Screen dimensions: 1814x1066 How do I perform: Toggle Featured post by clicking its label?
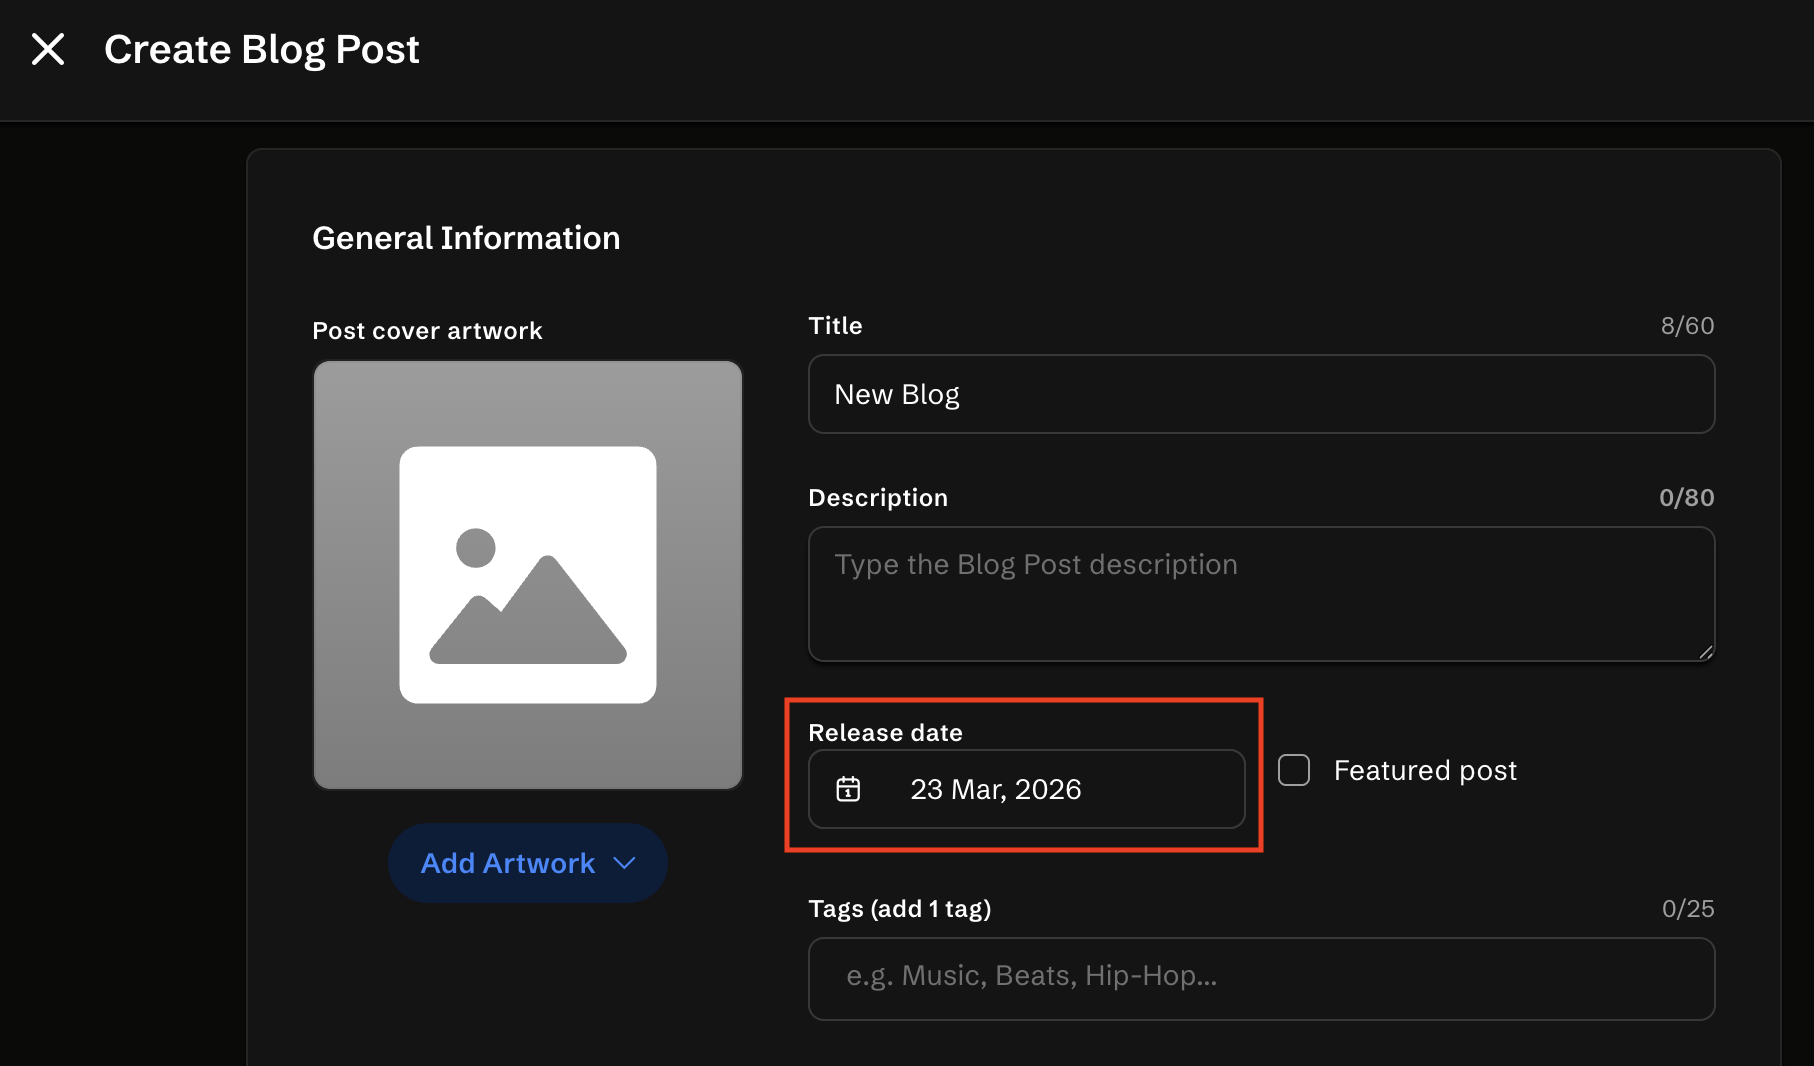(x=1424, y=769)
